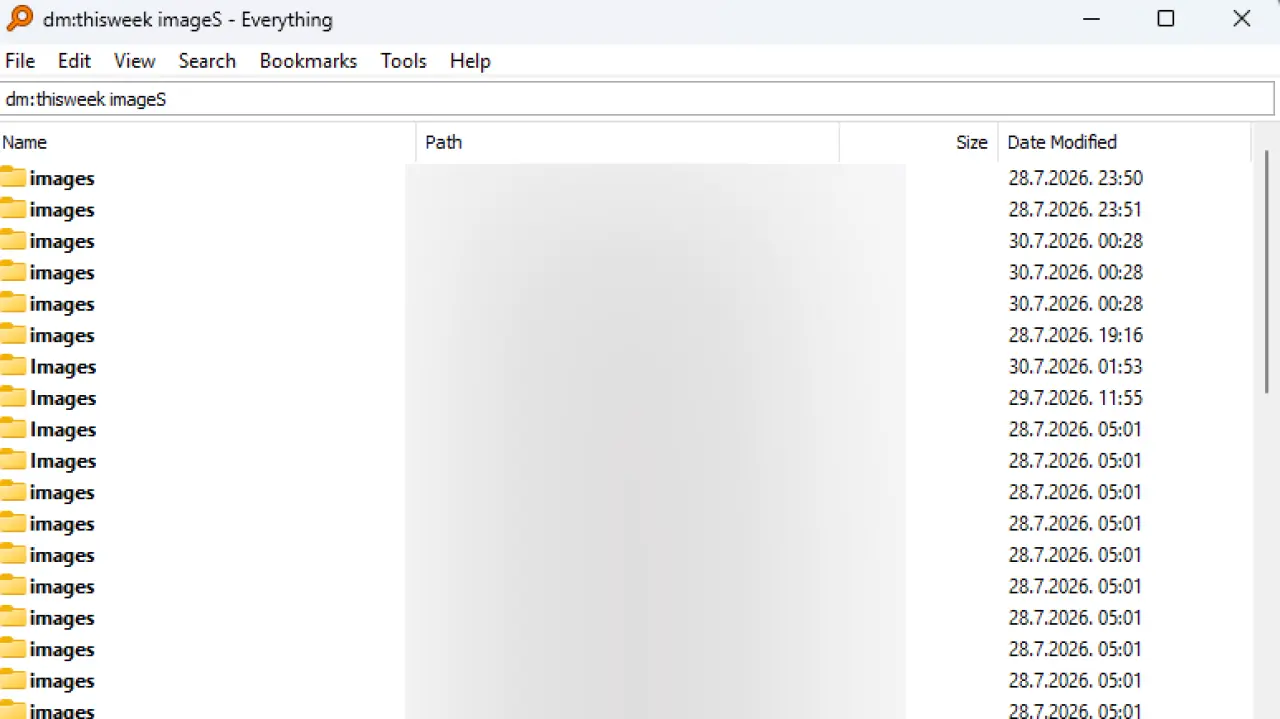
Task: Click the date 28.7.2026. 19:16
Action: point(1075,335)
